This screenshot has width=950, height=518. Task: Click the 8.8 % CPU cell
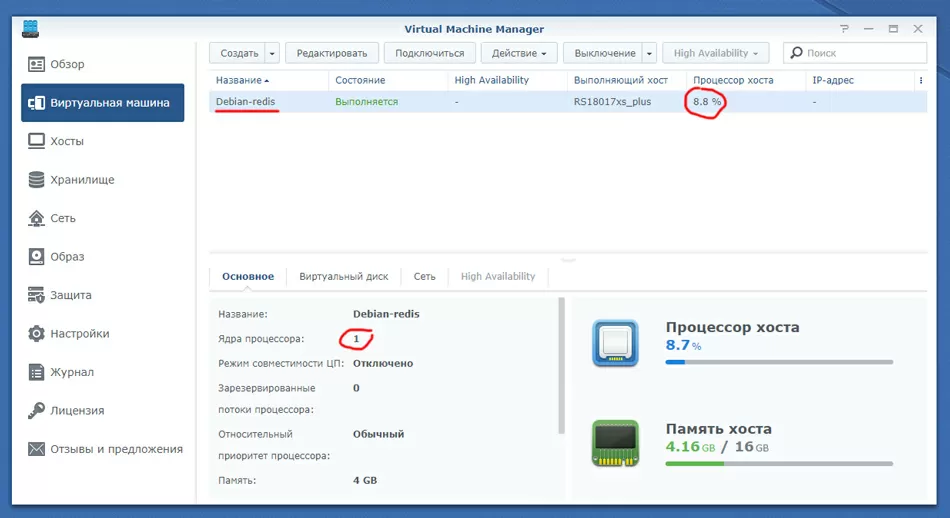point(707,102)
